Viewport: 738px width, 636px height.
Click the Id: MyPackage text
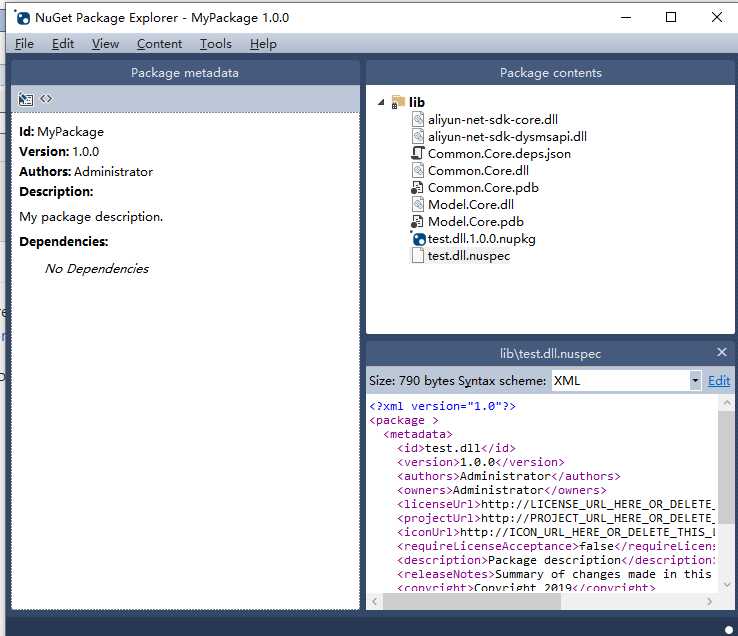point(61,131)
